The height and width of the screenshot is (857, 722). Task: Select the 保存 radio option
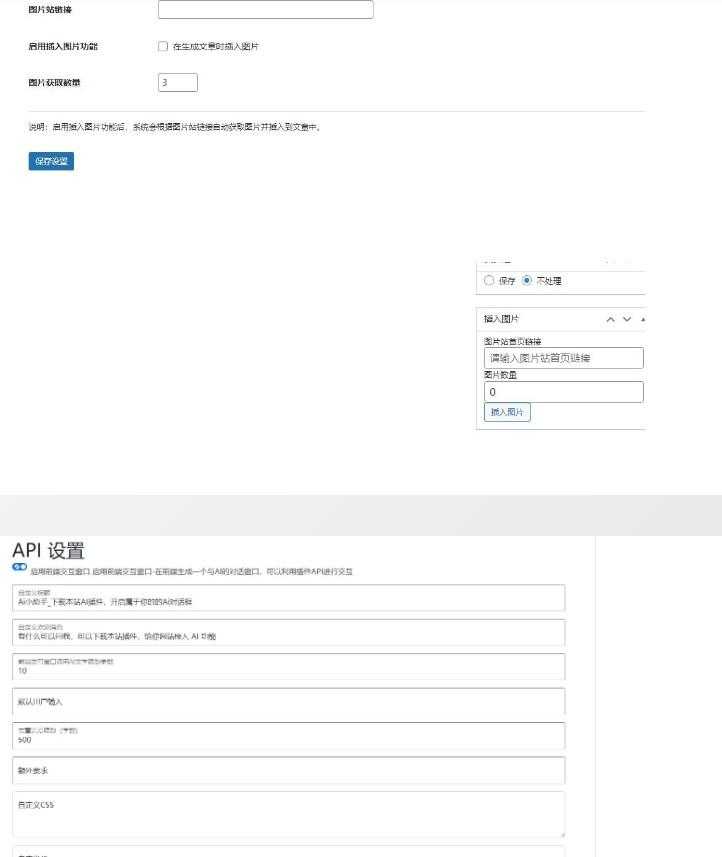pyautogui.click(x=489, y=281)
